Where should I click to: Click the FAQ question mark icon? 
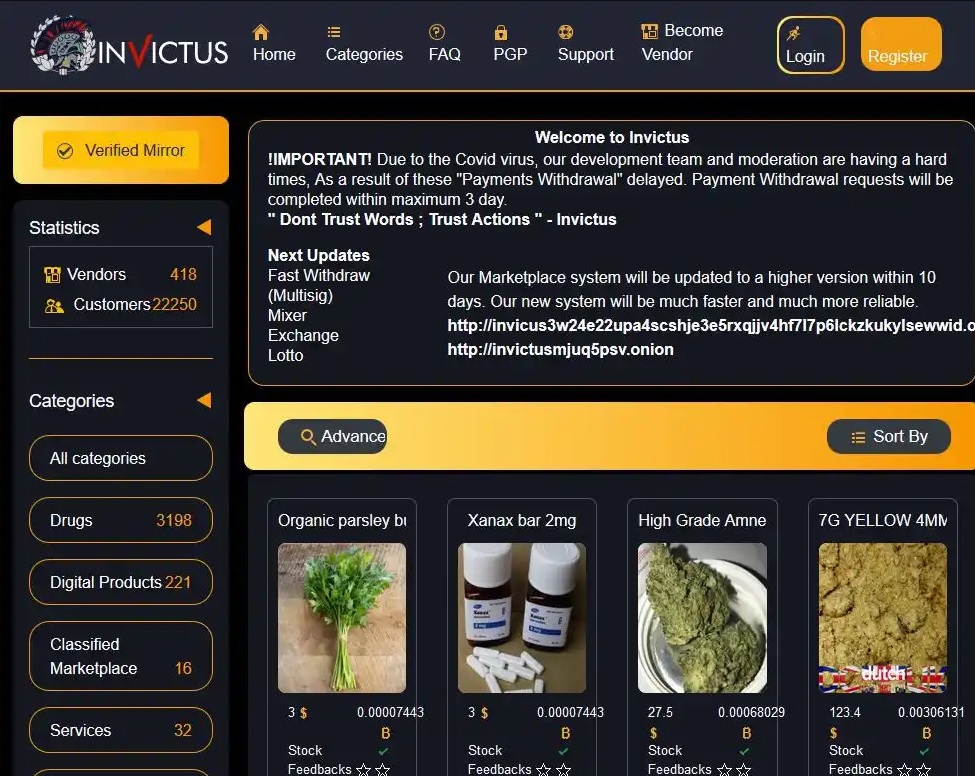(x=437, y=32)
